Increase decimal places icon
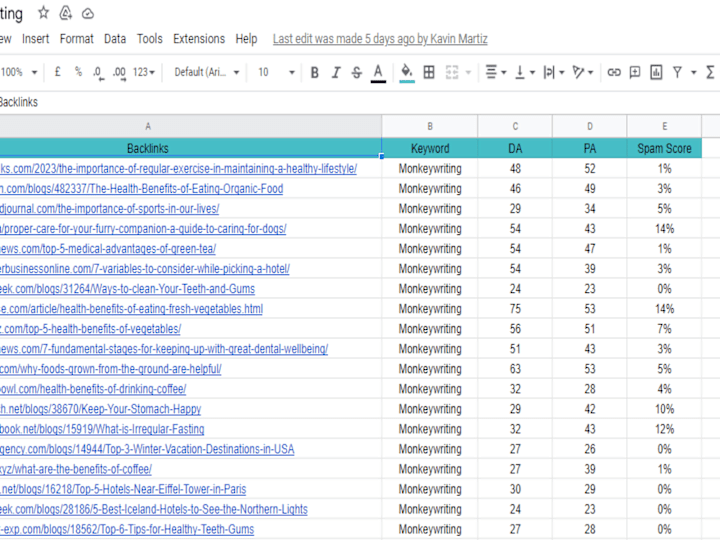The width and height of the screenshot is (720, 540). tap(120, 73)
